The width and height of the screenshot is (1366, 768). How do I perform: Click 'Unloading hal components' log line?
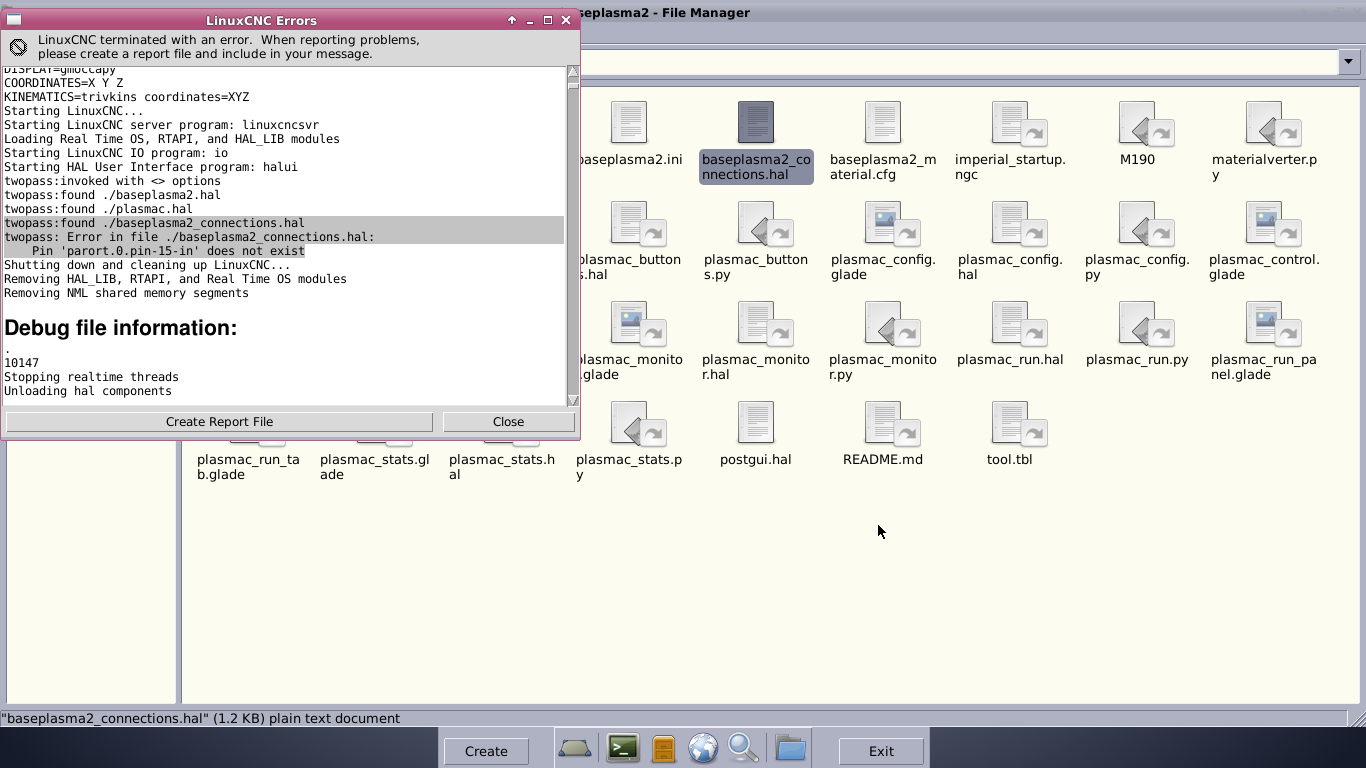[88, 391]
